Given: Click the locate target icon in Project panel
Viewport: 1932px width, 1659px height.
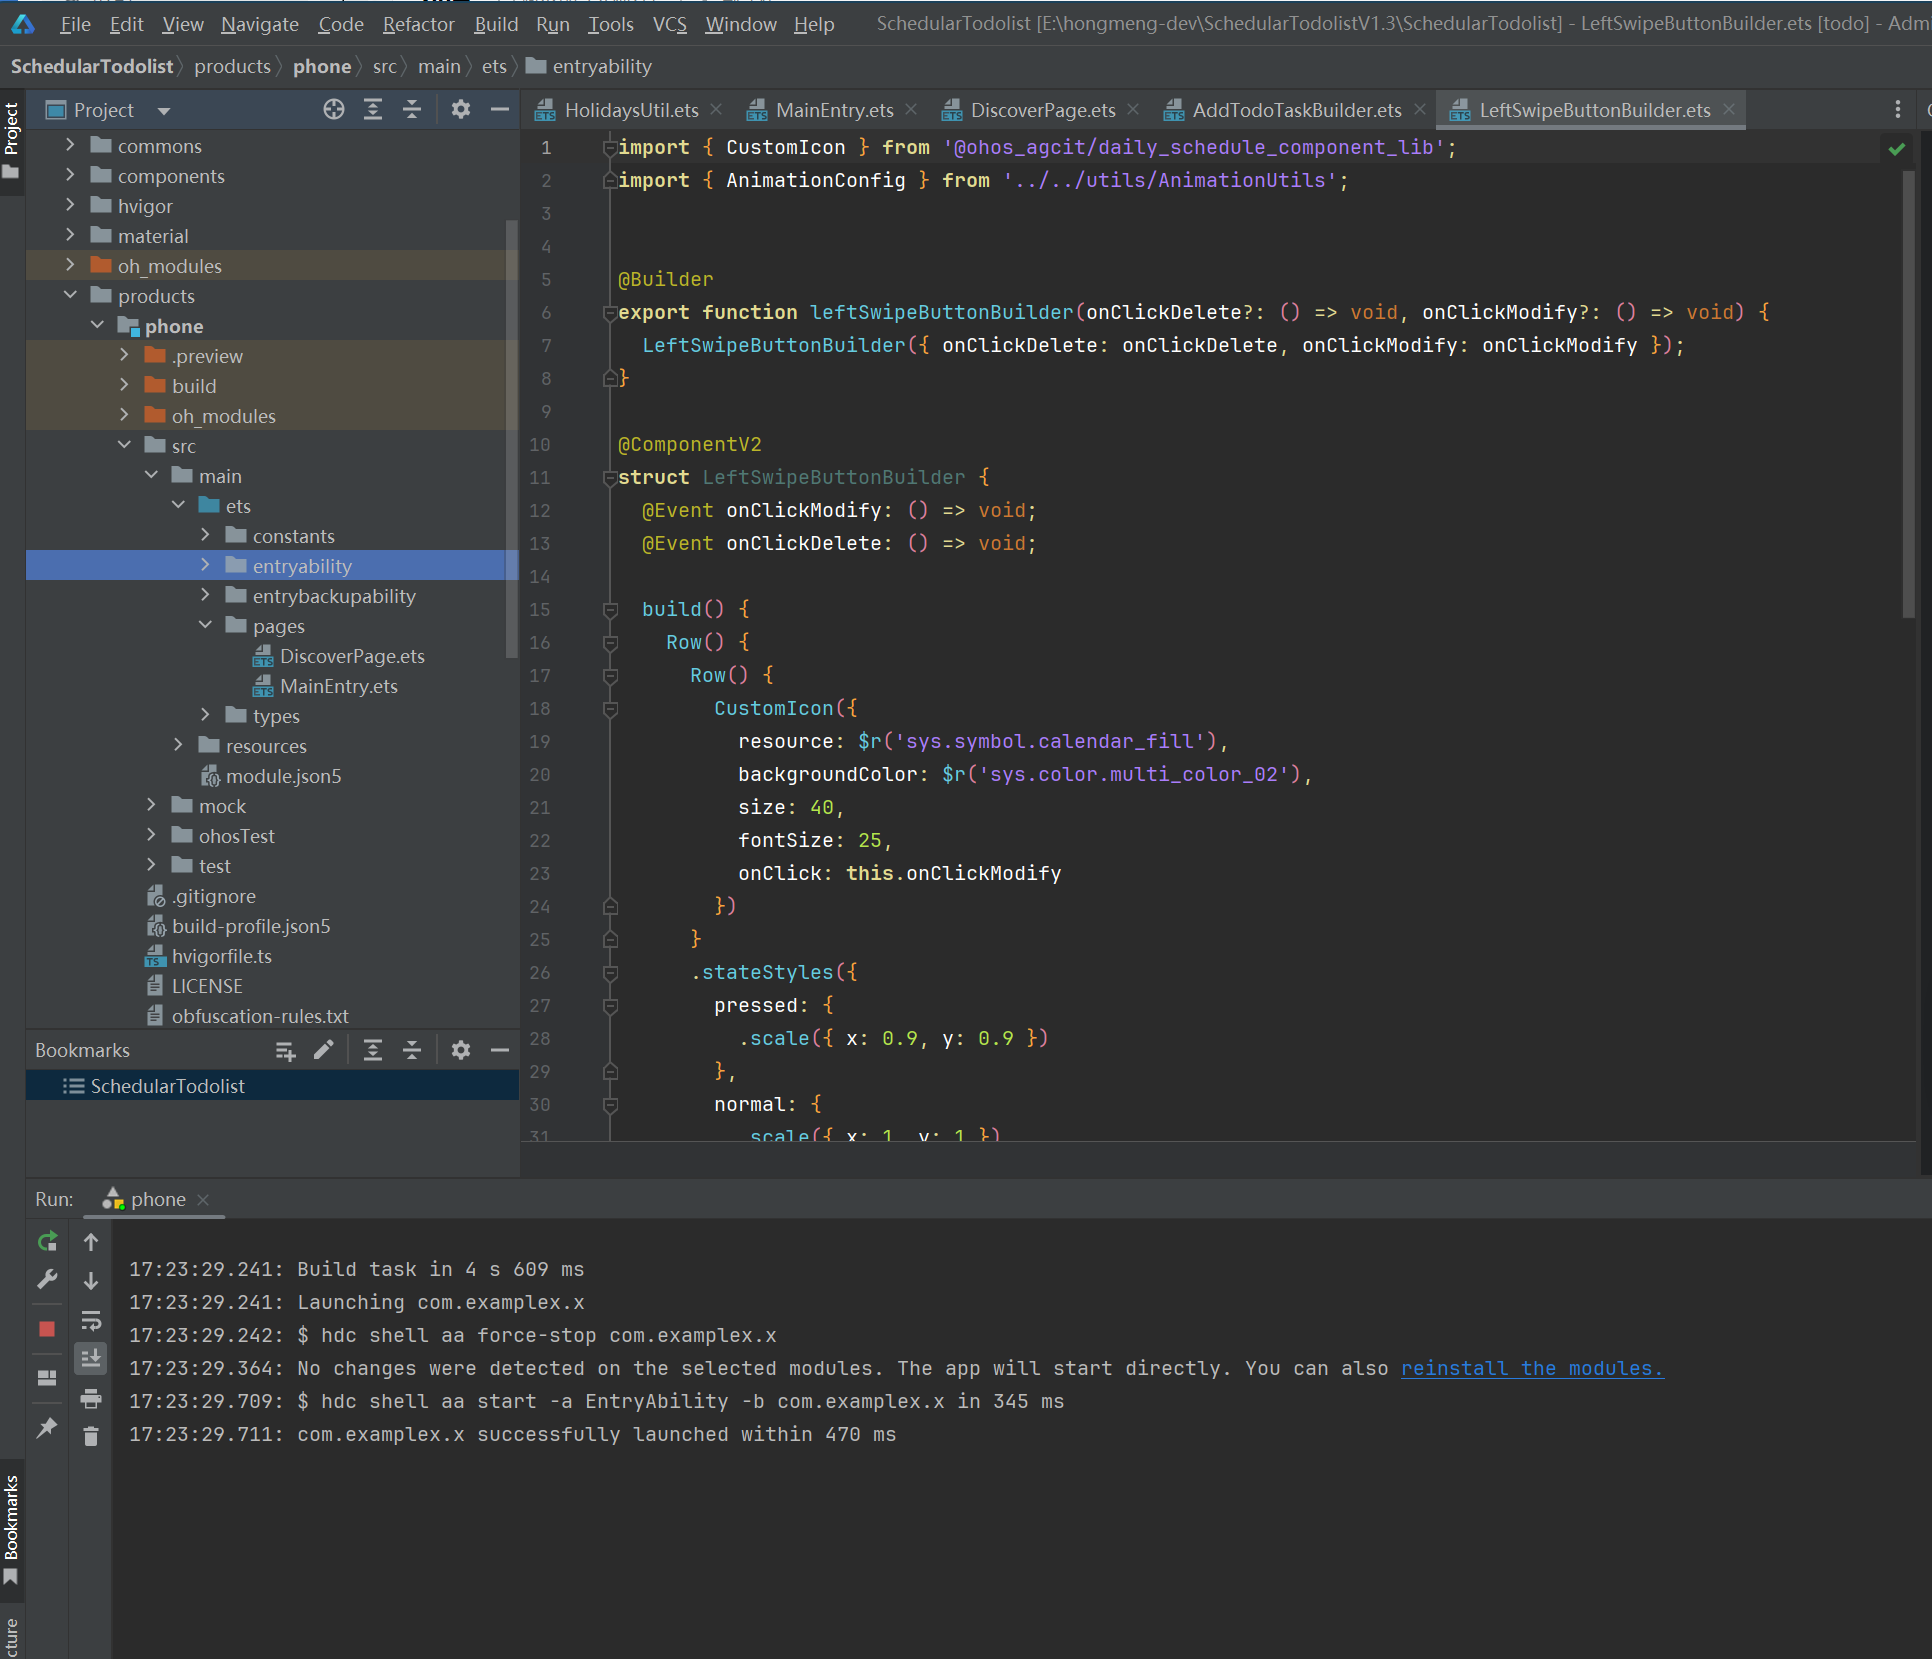Looking at the screenshot, I should (x=334, y=110).
